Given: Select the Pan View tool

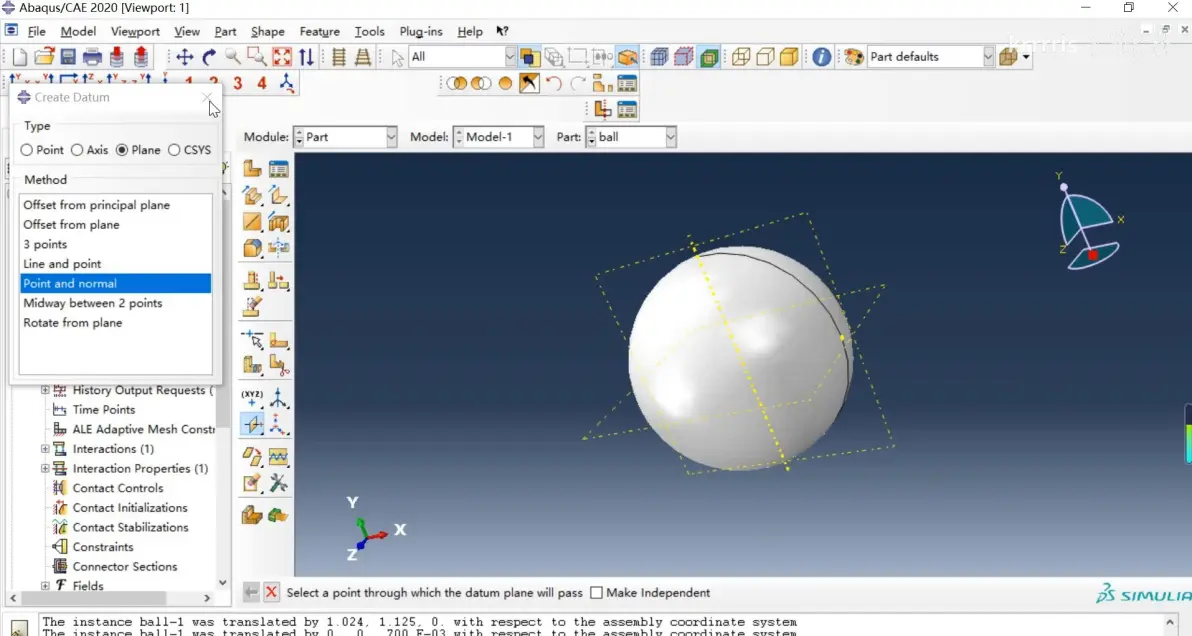Looking at the screenshot, I should coord(184,57).
